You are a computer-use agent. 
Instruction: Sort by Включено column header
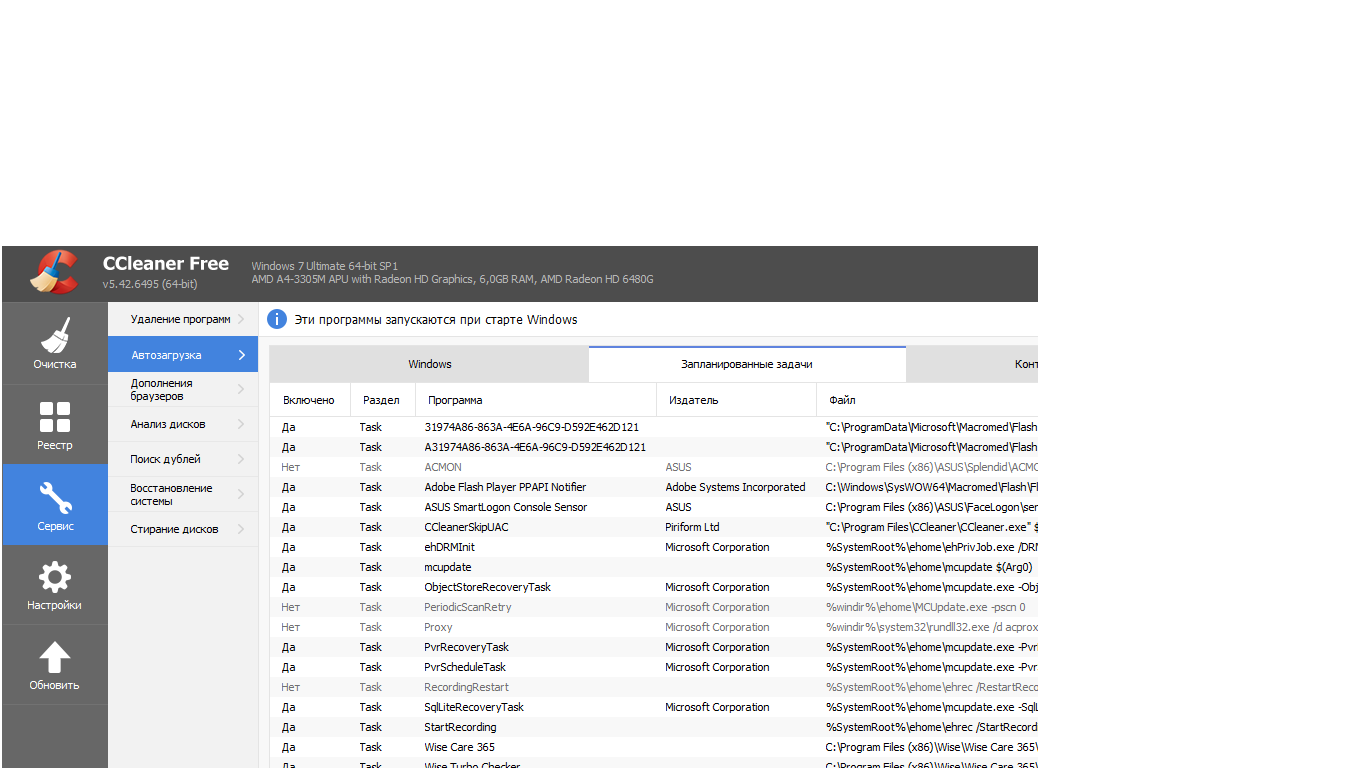[x=309, y=400]
